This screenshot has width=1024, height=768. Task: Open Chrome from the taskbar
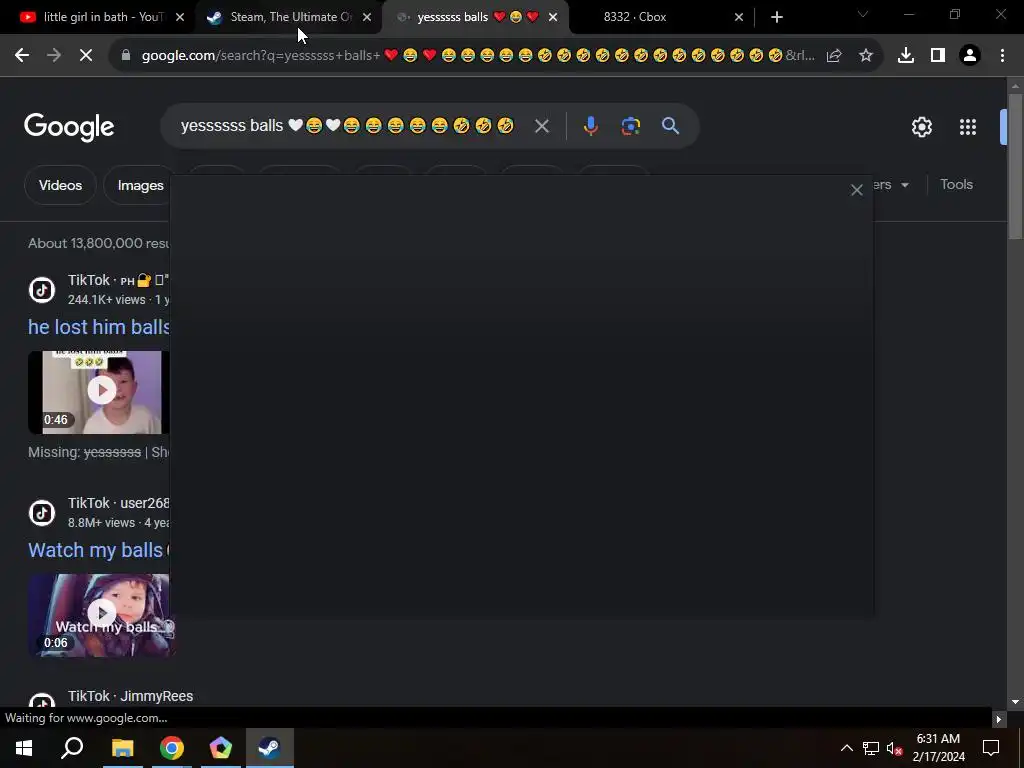pyautogui.click(x=172, y=748)
